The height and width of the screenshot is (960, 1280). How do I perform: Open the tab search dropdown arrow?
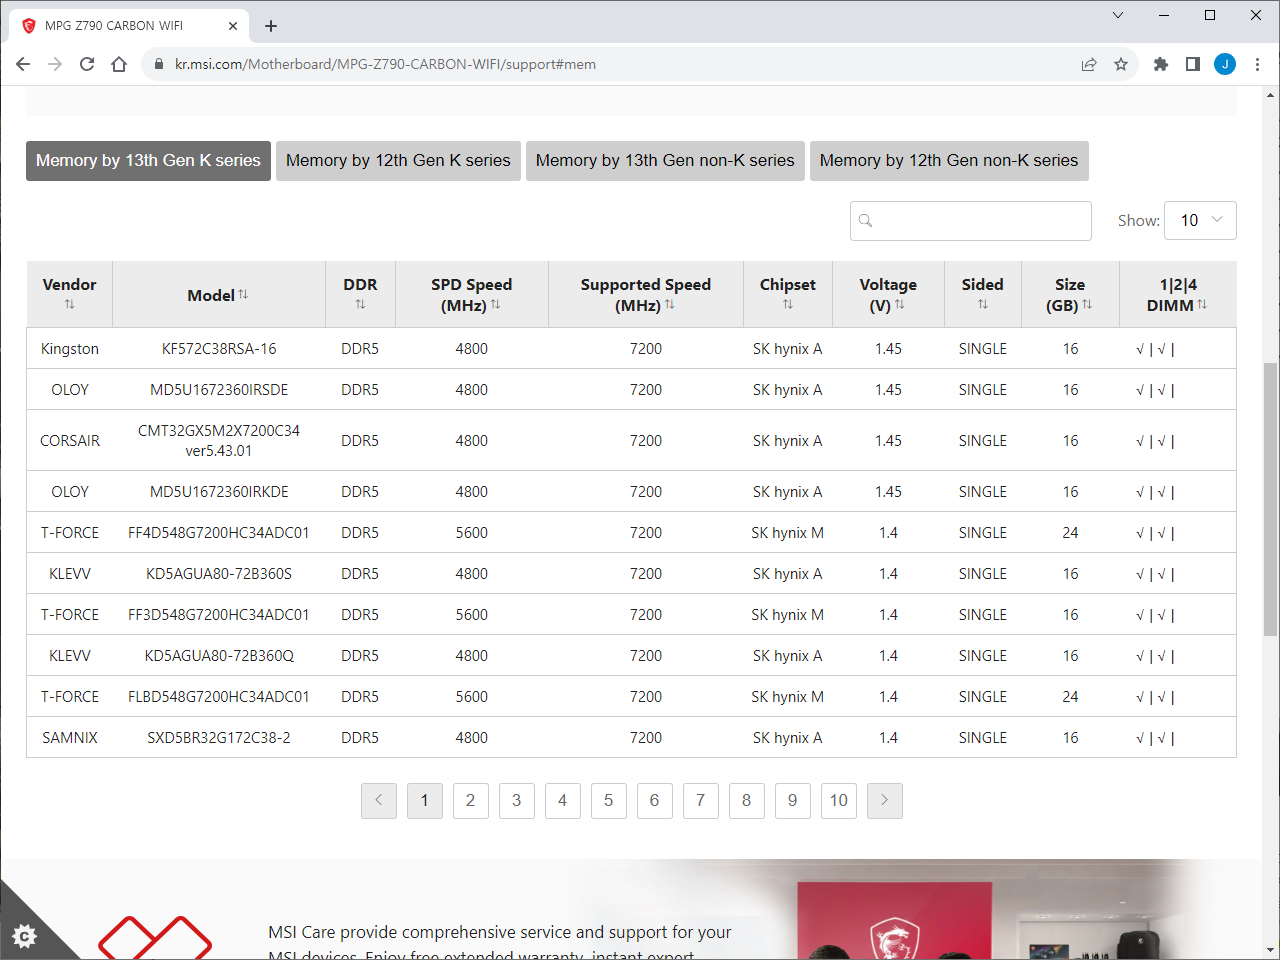tap(1118, 15)
